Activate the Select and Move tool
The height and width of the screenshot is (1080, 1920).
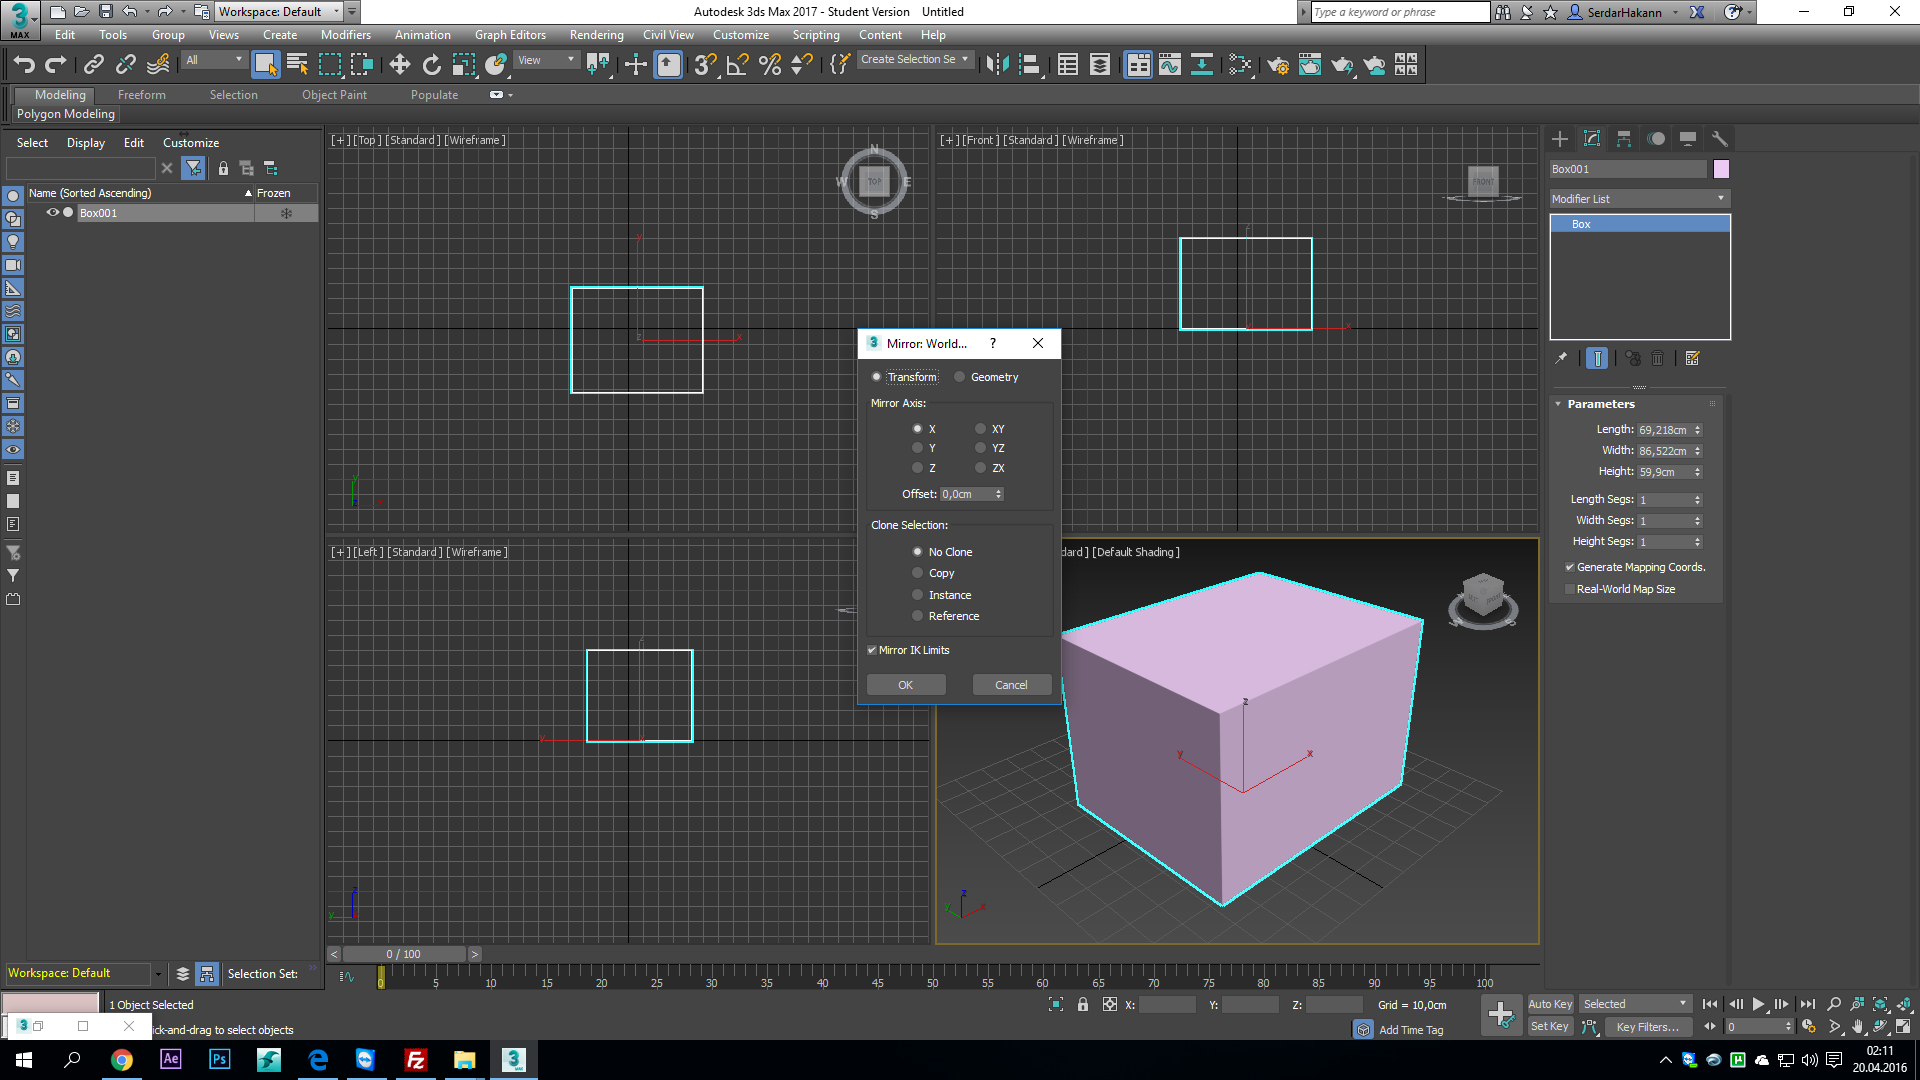coord(400,64)
